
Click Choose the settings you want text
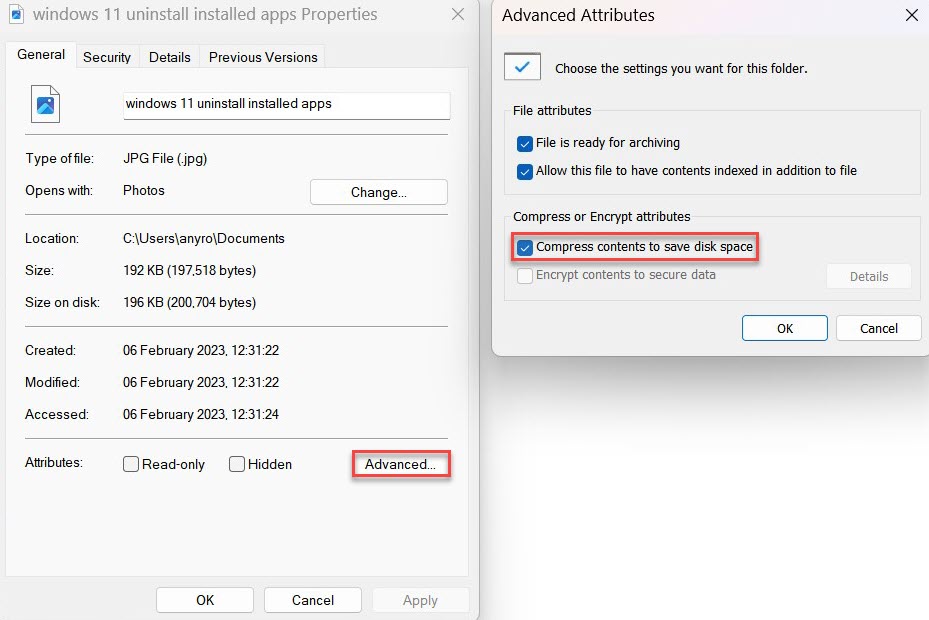(x=681, y=68)
